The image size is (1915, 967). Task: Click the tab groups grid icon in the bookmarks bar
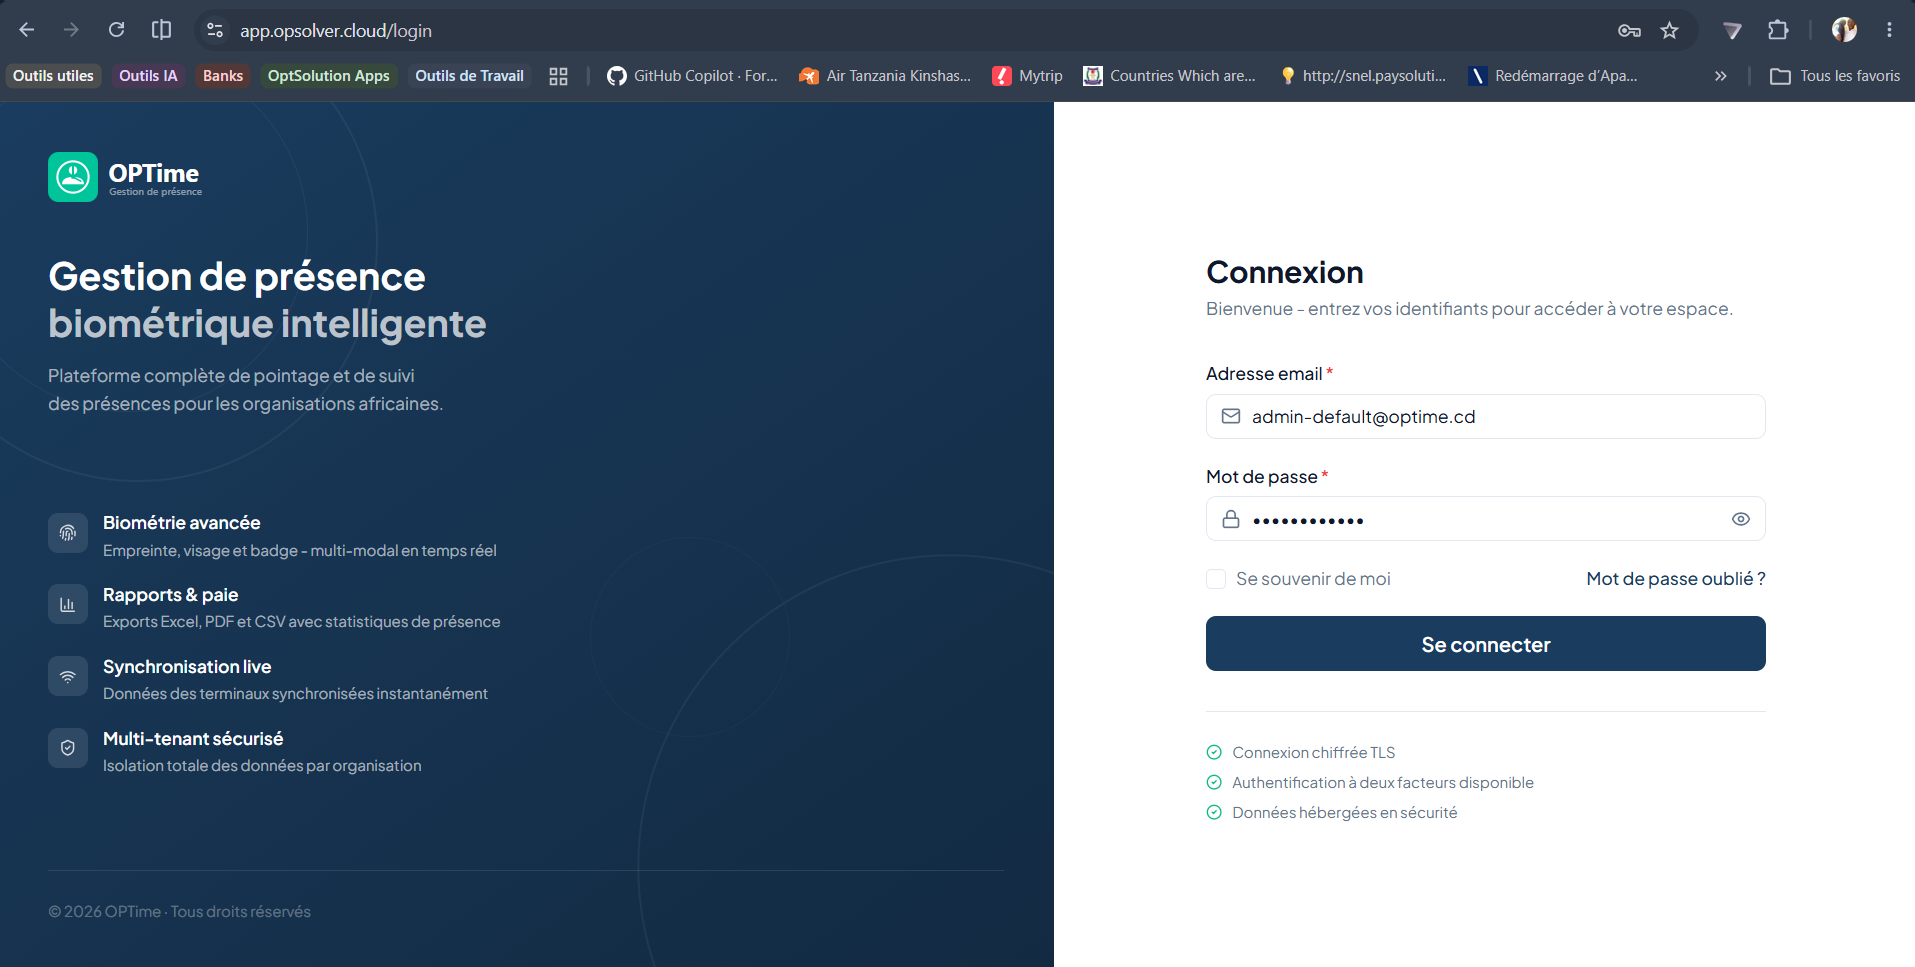pyautogui.click(x=558, y=76)
